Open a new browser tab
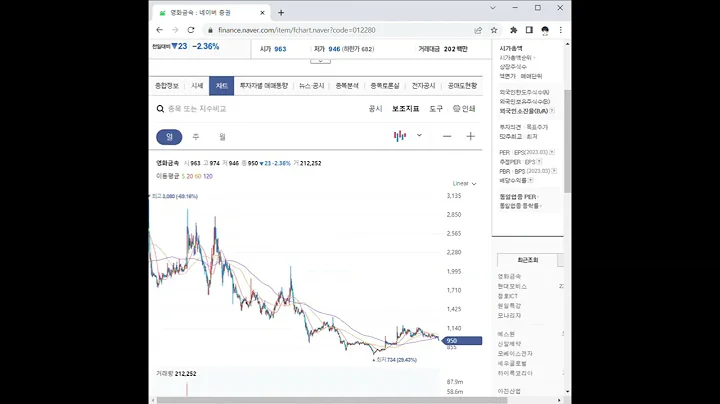Image resolution: width=720 pixels, height=404 pixels. (x=281, y=13)
